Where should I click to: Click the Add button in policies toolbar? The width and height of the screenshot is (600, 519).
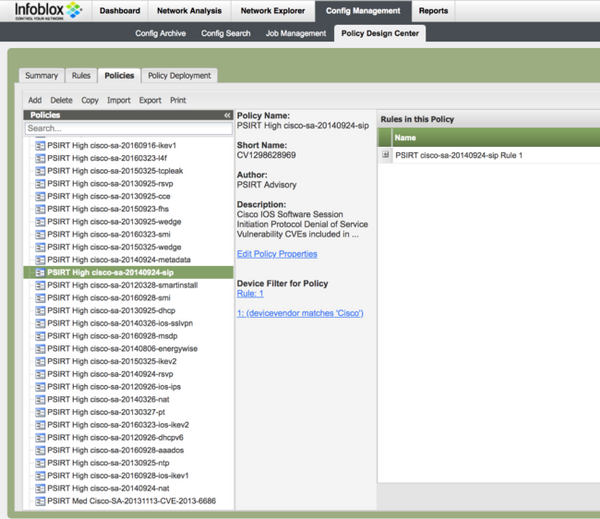(35, 100)
